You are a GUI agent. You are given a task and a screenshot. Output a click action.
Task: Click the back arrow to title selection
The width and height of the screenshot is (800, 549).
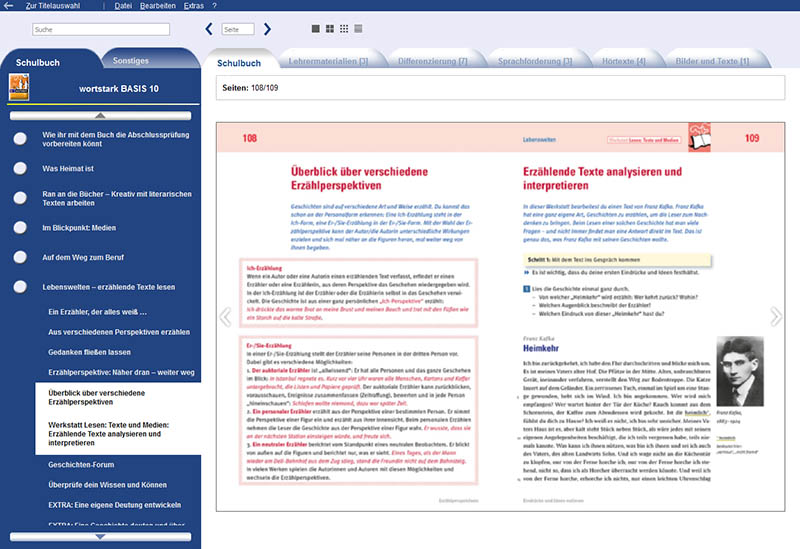click(8, 6)
